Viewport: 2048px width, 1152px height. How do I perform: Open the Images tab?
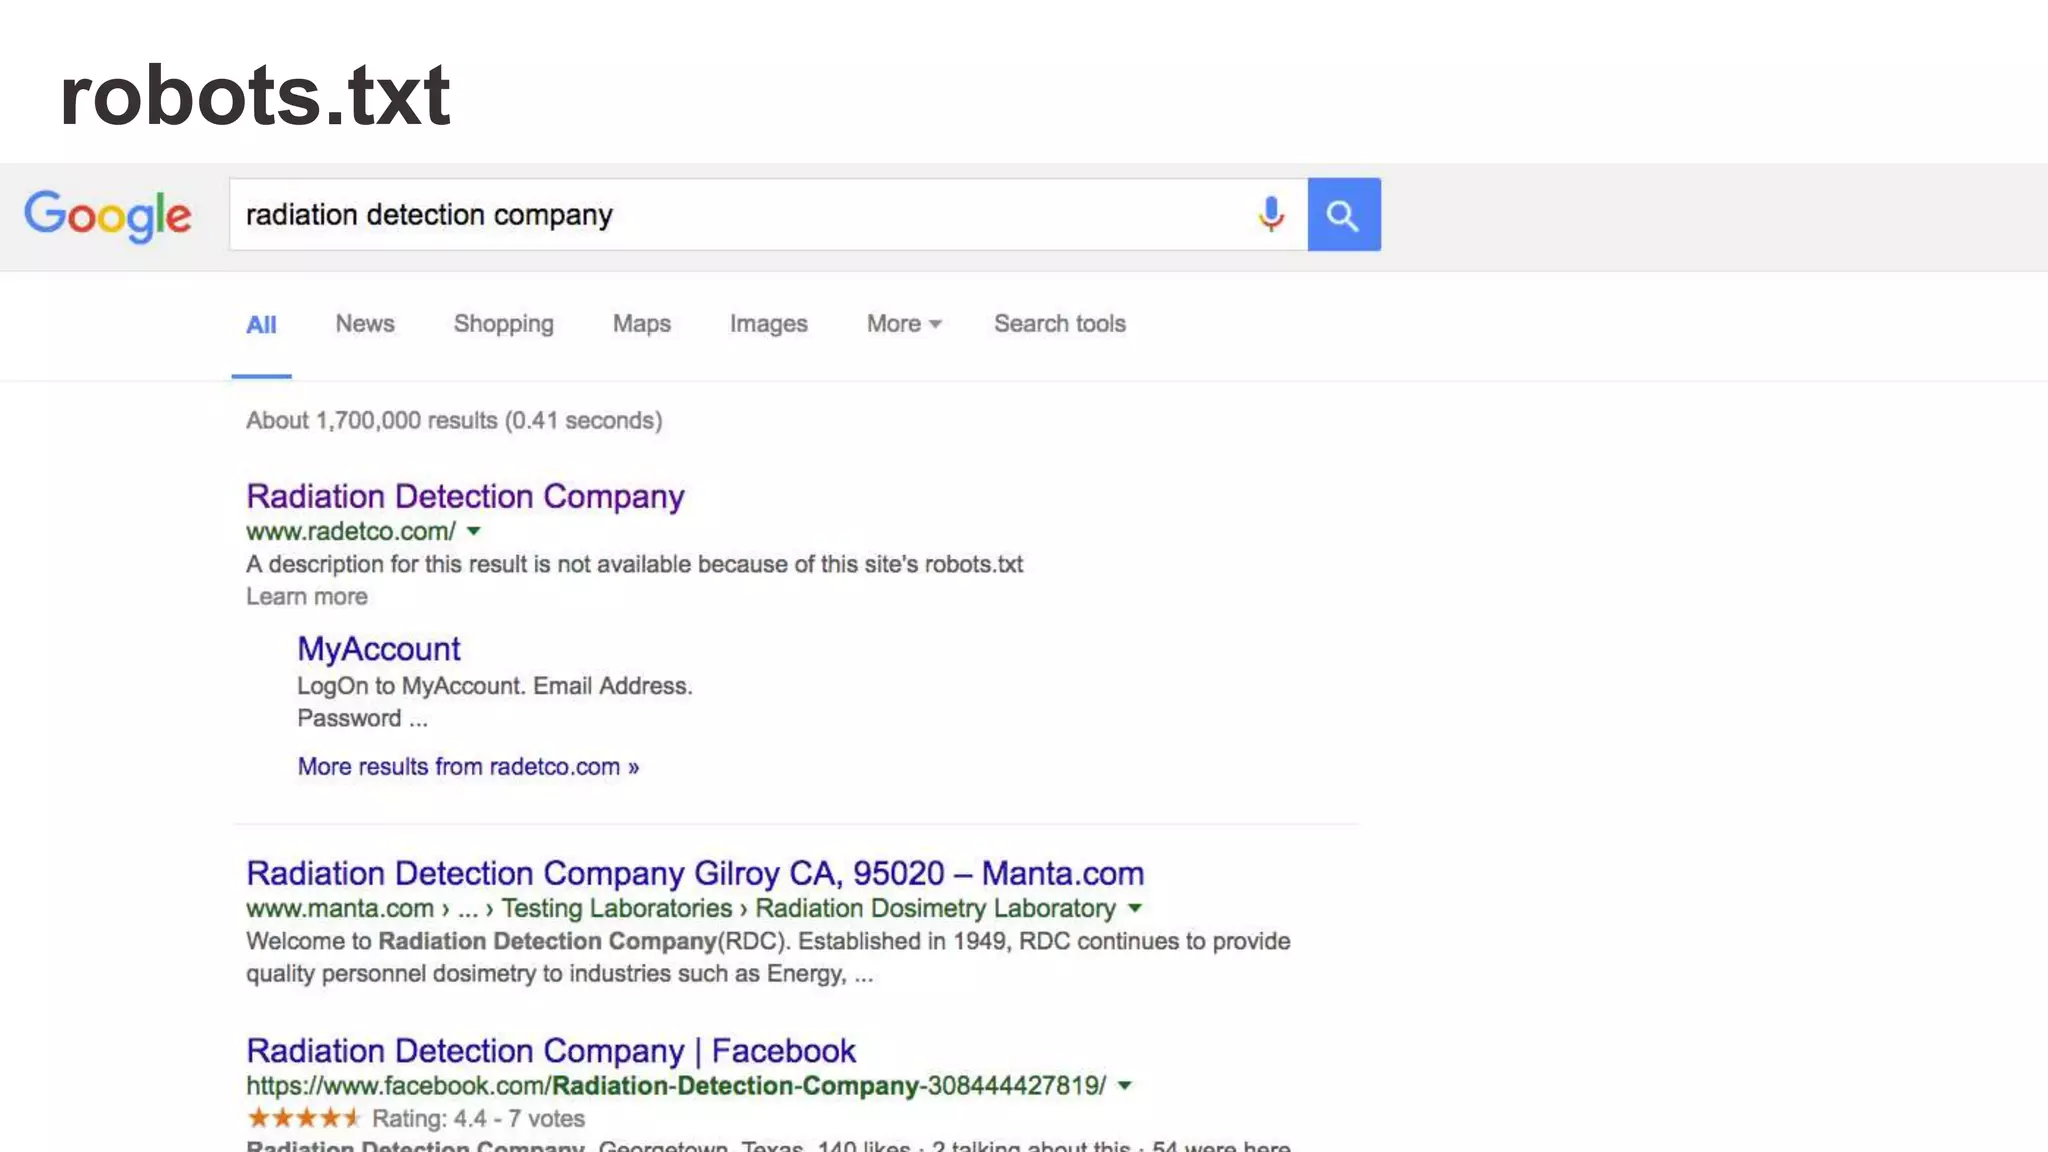click(x=768, y=324)
